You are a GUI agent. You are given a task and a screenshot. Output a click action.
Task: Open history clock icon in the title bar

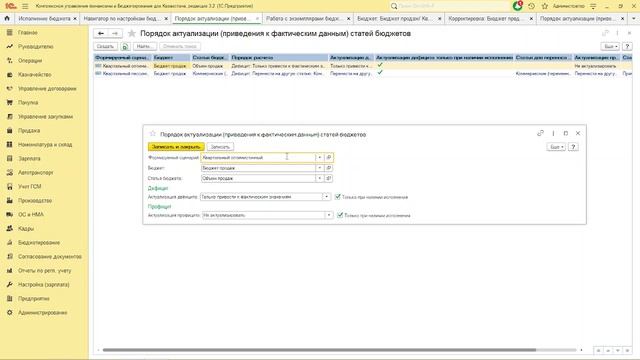(x=531, y=6)
